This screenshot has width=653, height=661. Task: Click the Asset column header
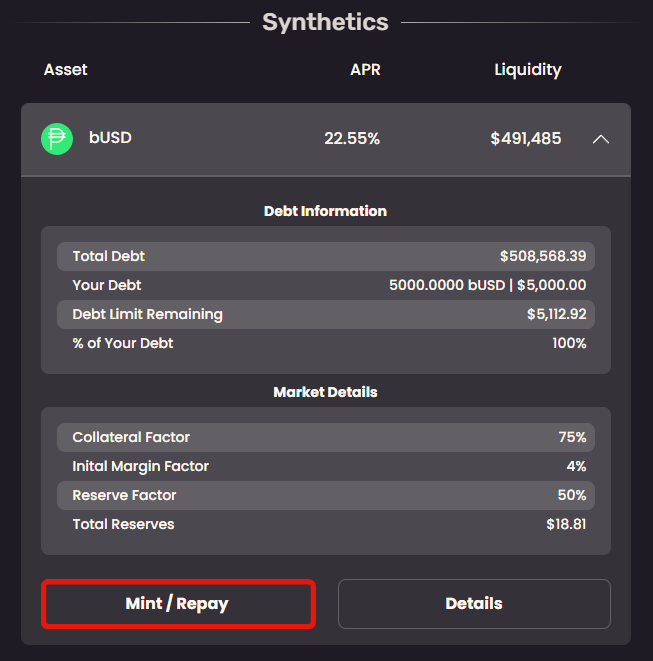coord(65,70)
